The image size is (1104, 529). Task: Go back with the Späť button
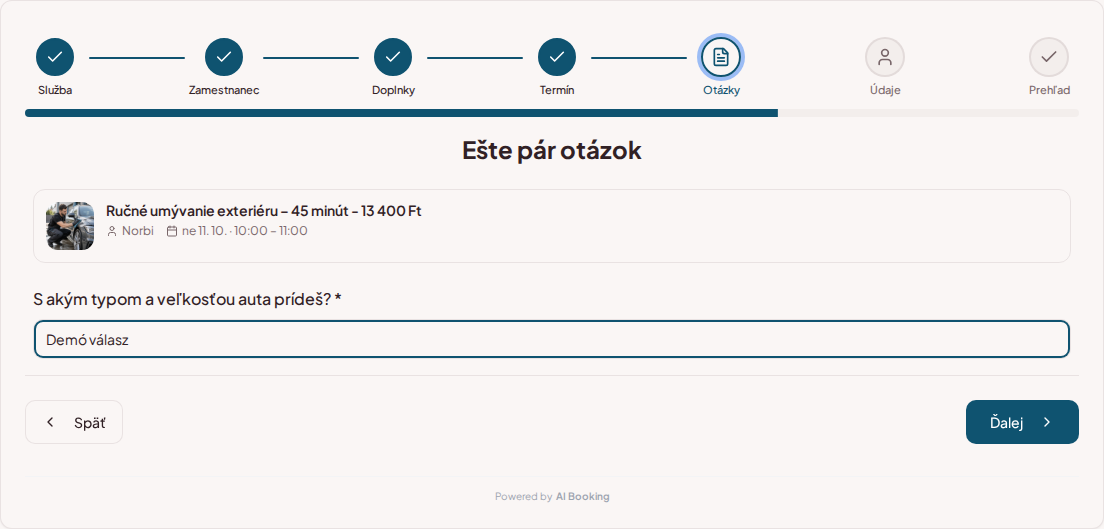74,422
